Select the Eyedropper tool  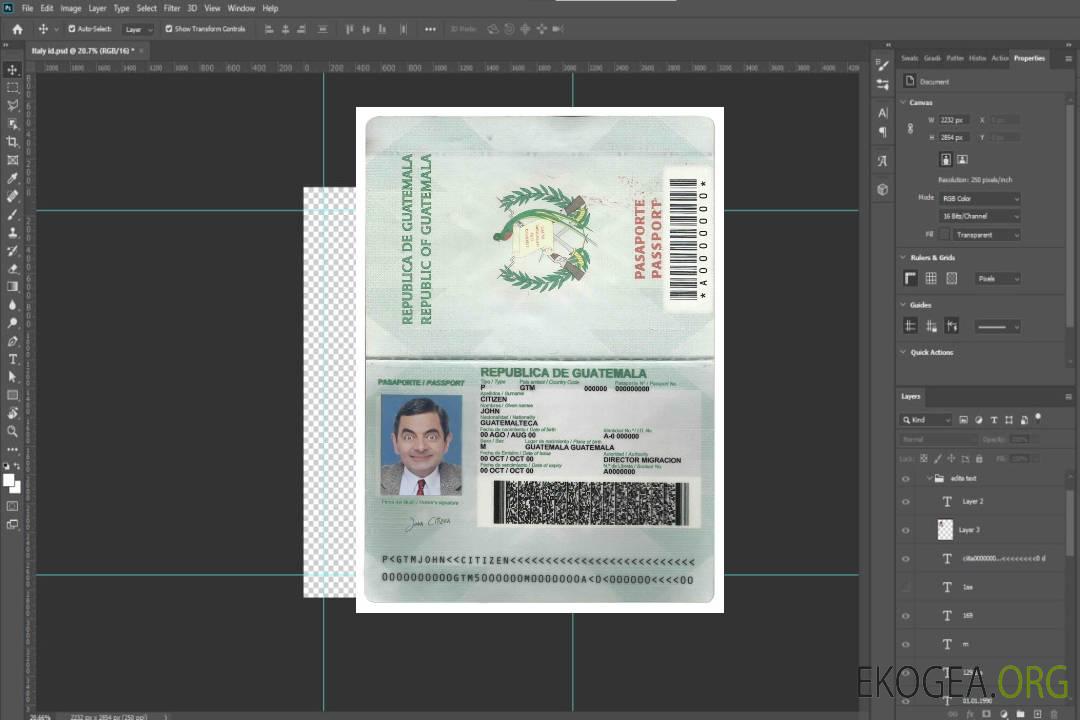click(12, 178)
